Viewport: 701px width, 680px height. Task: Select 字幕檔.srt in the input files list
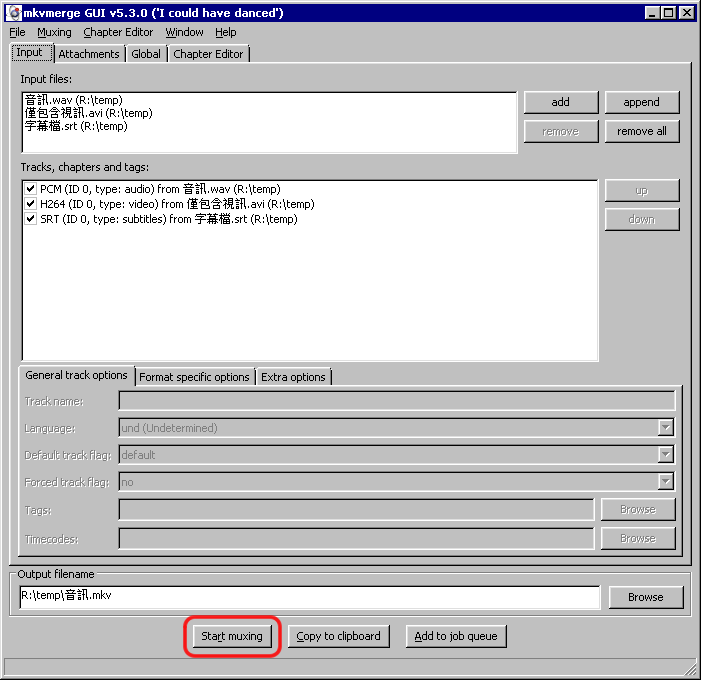click(76, 126)
